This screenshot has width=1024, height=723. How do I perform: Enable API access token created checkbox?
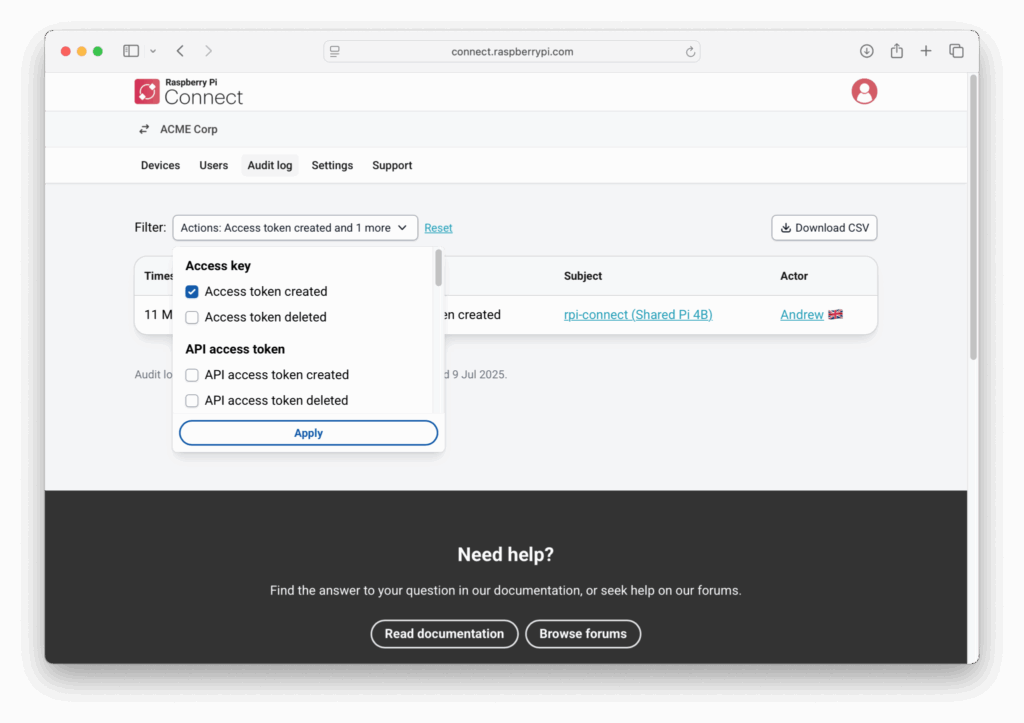(x=192, y=375)
